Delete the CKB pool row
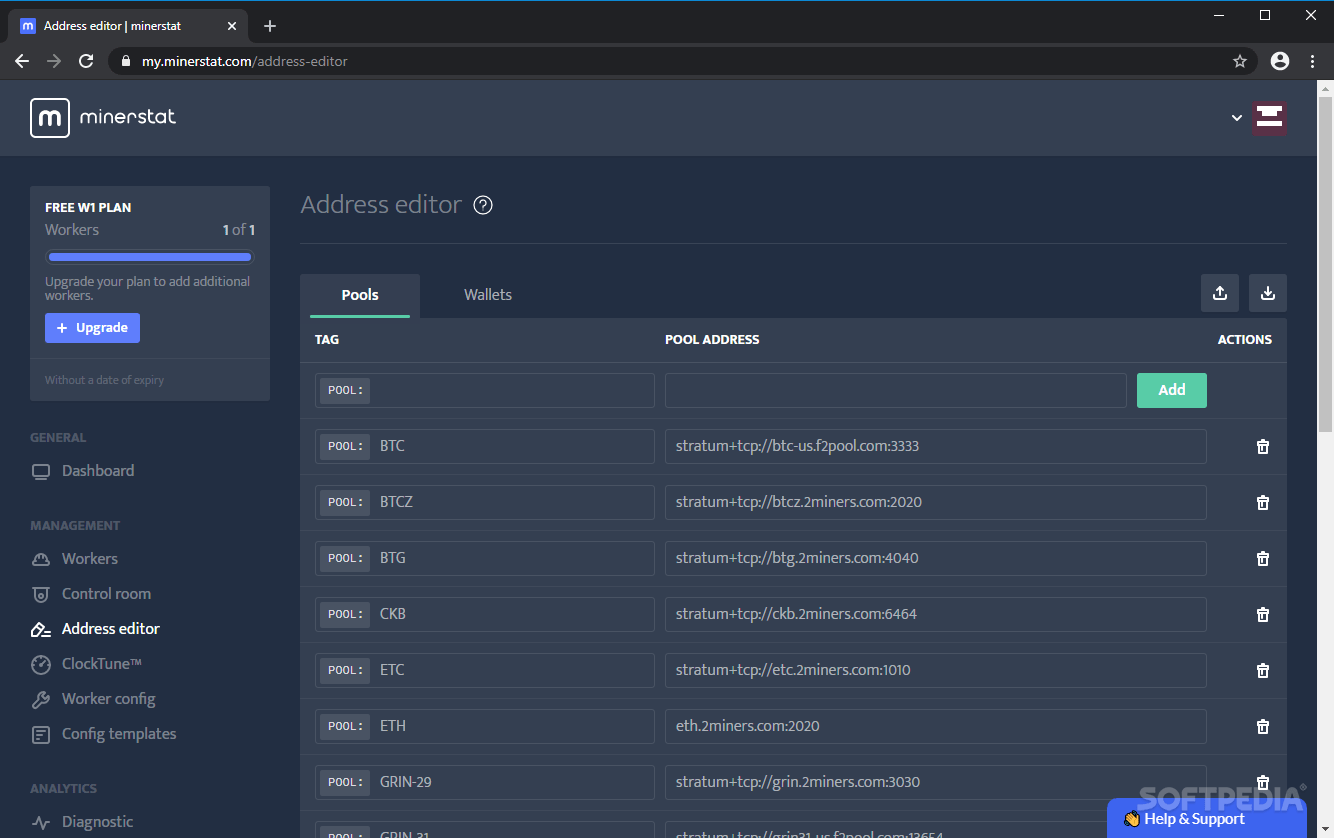This screenshot has height=838, width=1334. pyautogui.click(x=1263, y=614)
